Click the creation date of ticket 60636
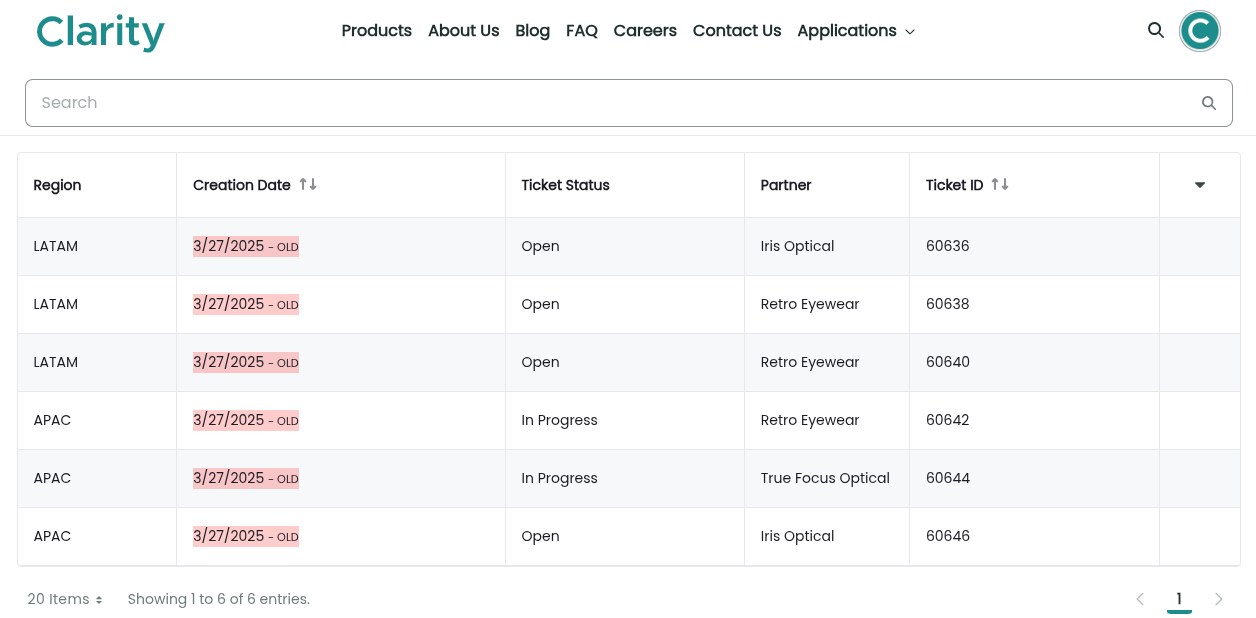The width and height of the screenshot is (1256, 618). (246, 246)
